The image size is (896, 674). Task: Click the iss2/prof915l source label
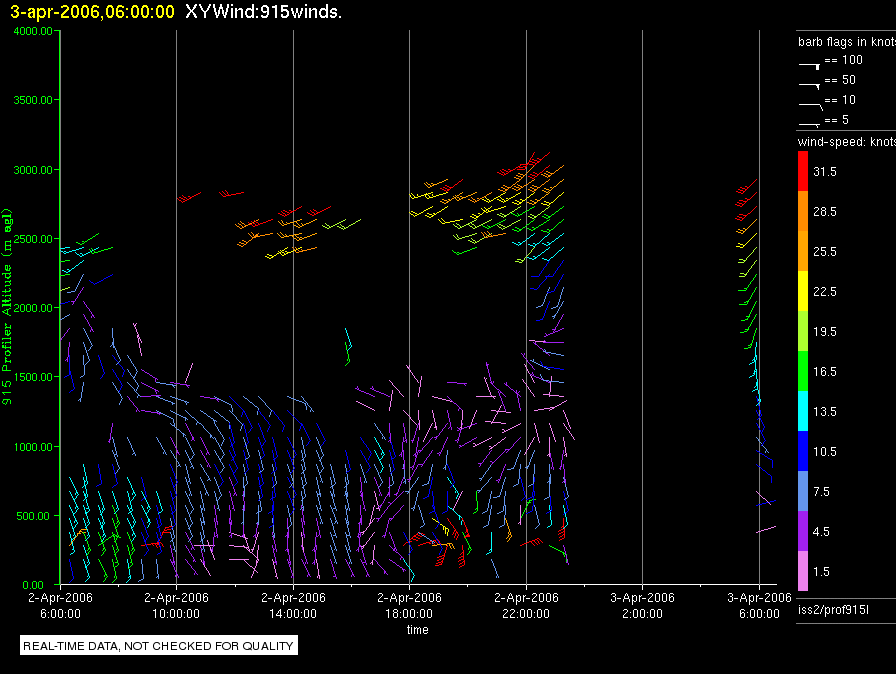[x=833, y=610]
